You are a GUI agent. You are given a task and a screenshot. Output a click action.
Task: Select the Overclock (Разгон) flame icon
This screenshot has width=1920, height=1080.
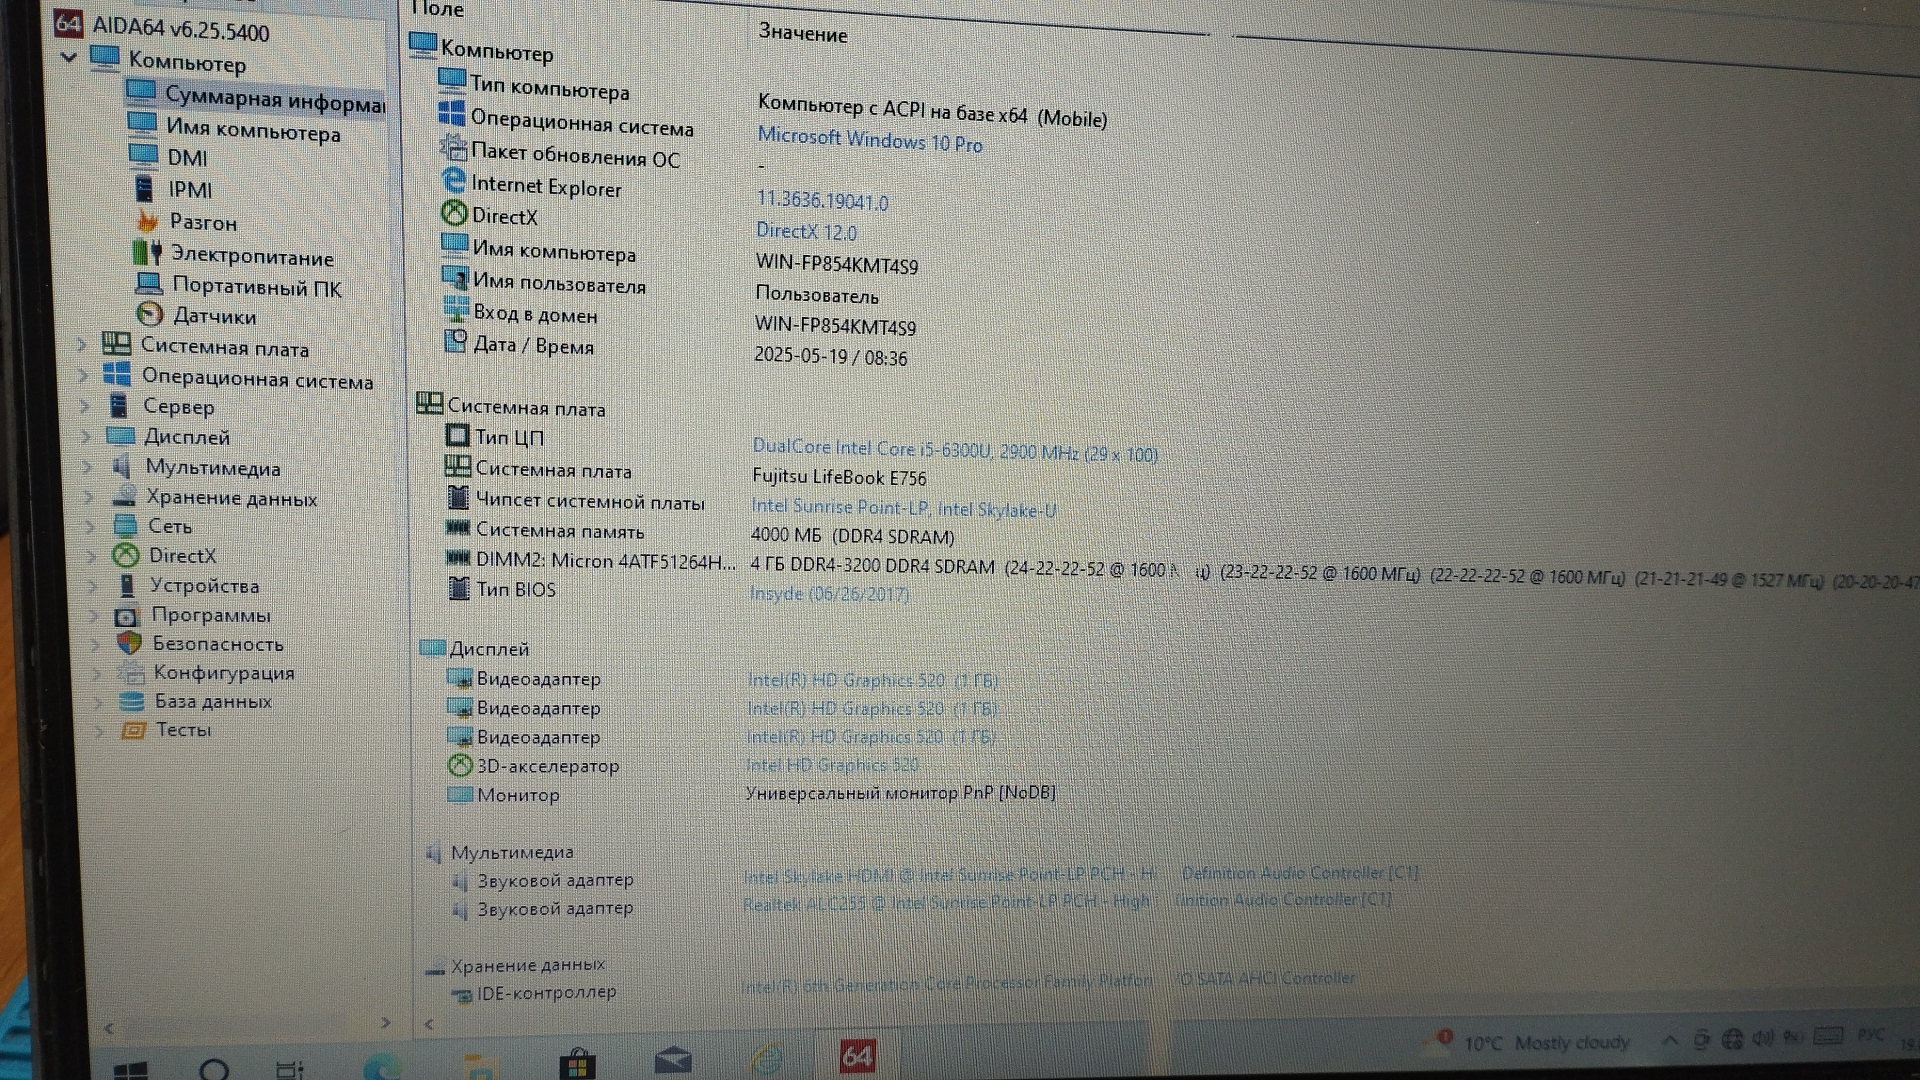pos(148,221)
